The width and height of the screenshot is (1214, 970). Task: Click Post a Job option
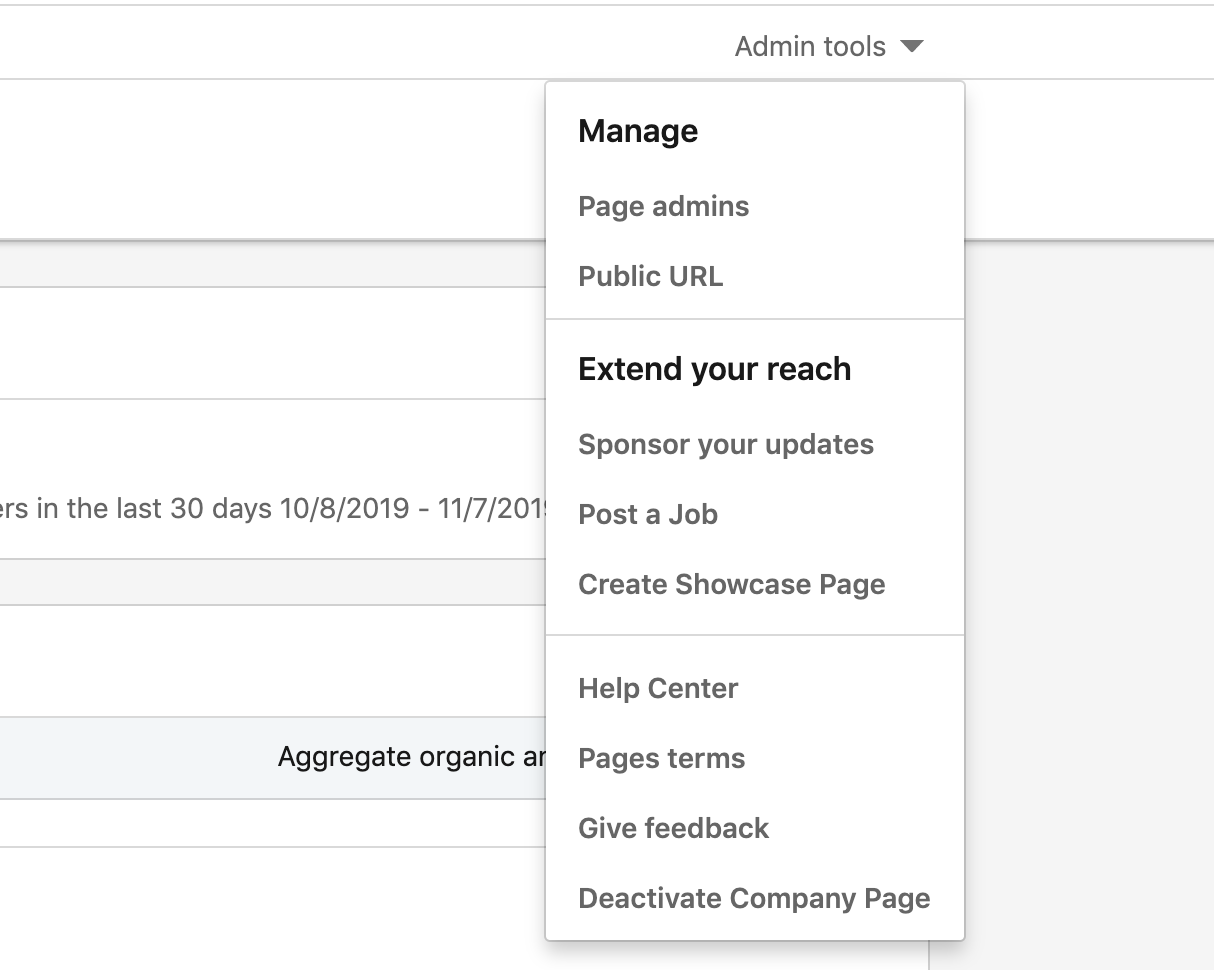(x=647, y=515)
